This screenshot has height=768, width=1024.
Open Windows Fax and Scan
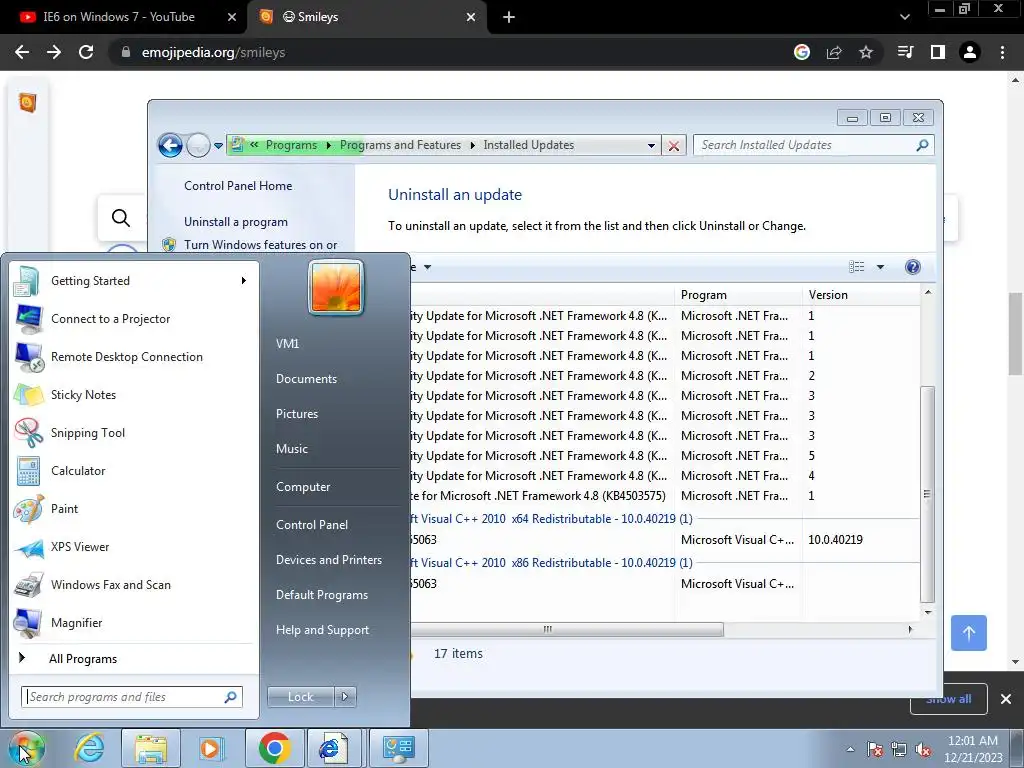(x=133, y=584)
